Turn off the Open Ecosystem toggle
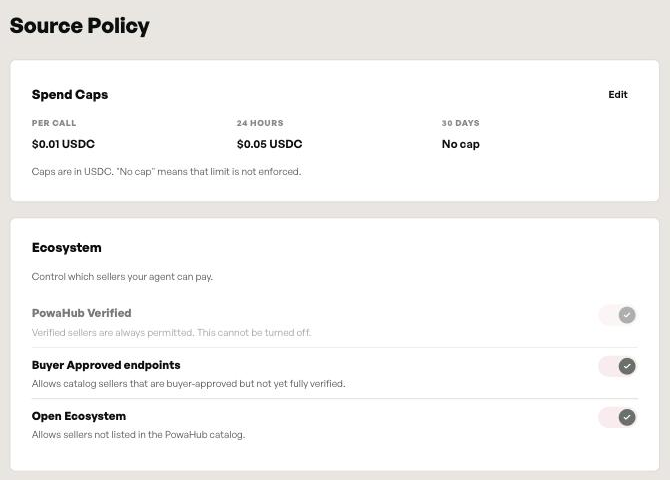The width and height of the screenshot is (670, 480). click(x=617, y=417)
